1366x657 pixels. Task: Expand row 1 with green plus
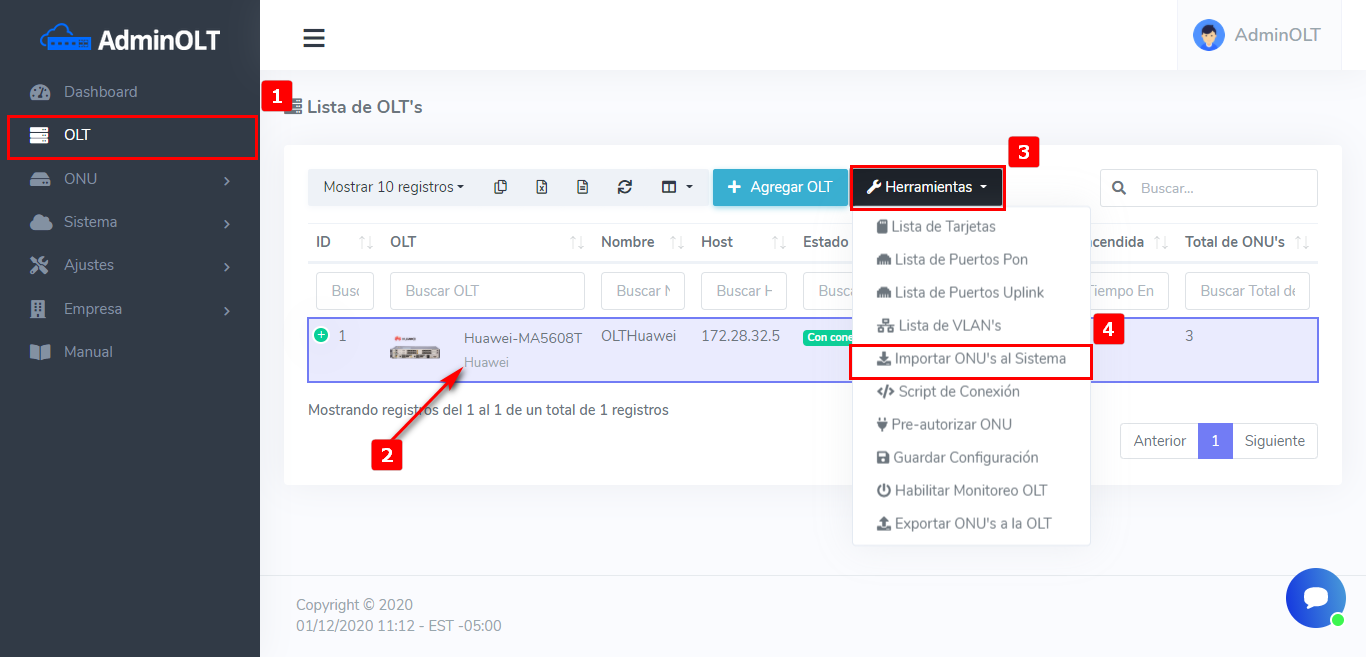click(321, 335)
